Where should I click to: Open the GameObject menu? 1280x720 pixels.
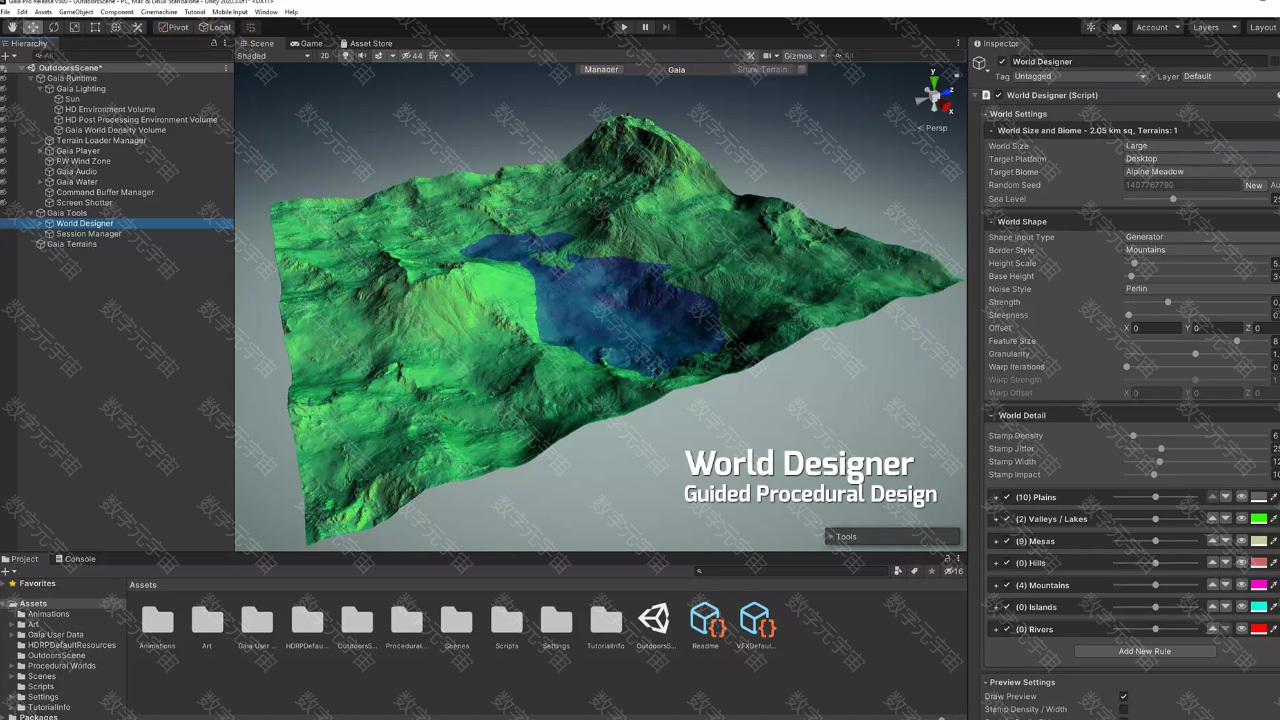coord(76,12)
